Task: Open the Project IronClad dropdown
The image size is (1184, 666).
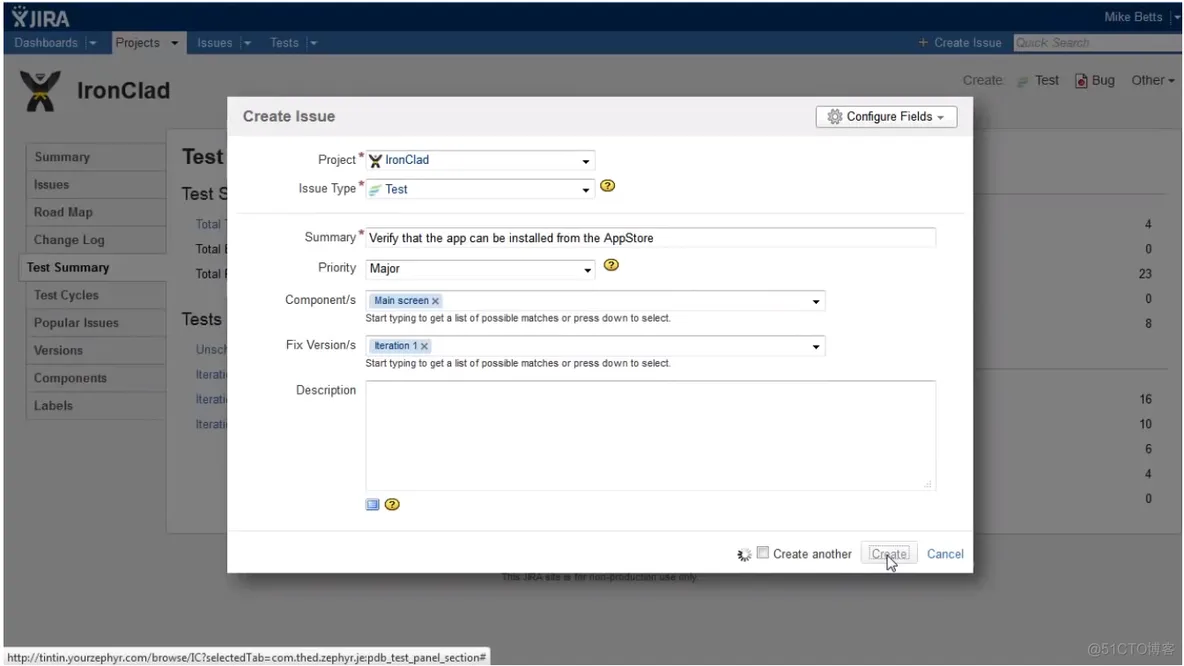Action: tap(480, 160)
